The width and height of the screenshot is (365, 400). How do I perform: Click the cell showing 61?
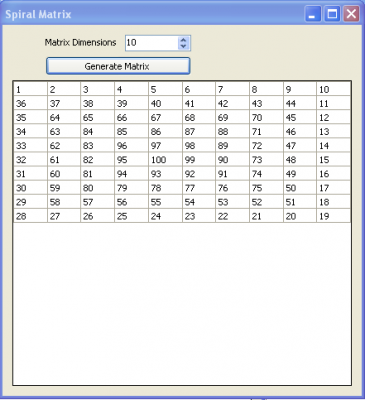64,160
